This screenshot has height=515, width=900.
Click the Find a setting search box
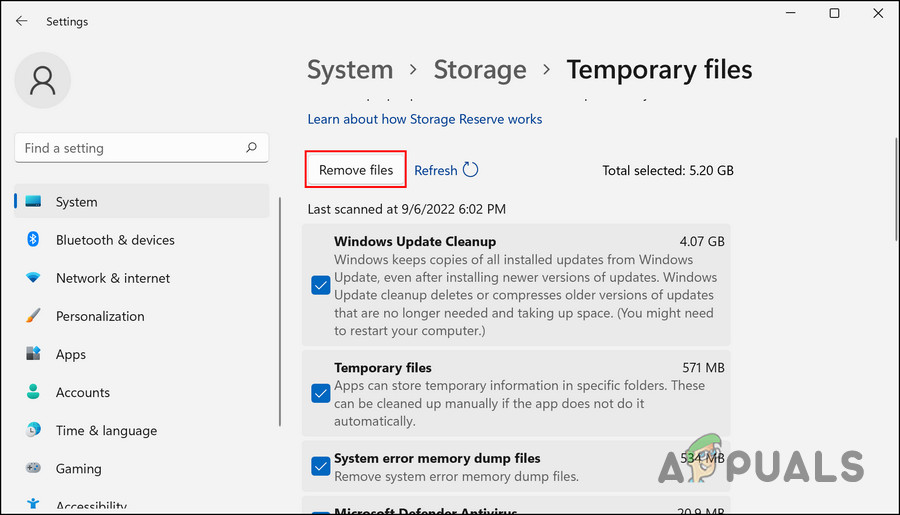(130, 148)
